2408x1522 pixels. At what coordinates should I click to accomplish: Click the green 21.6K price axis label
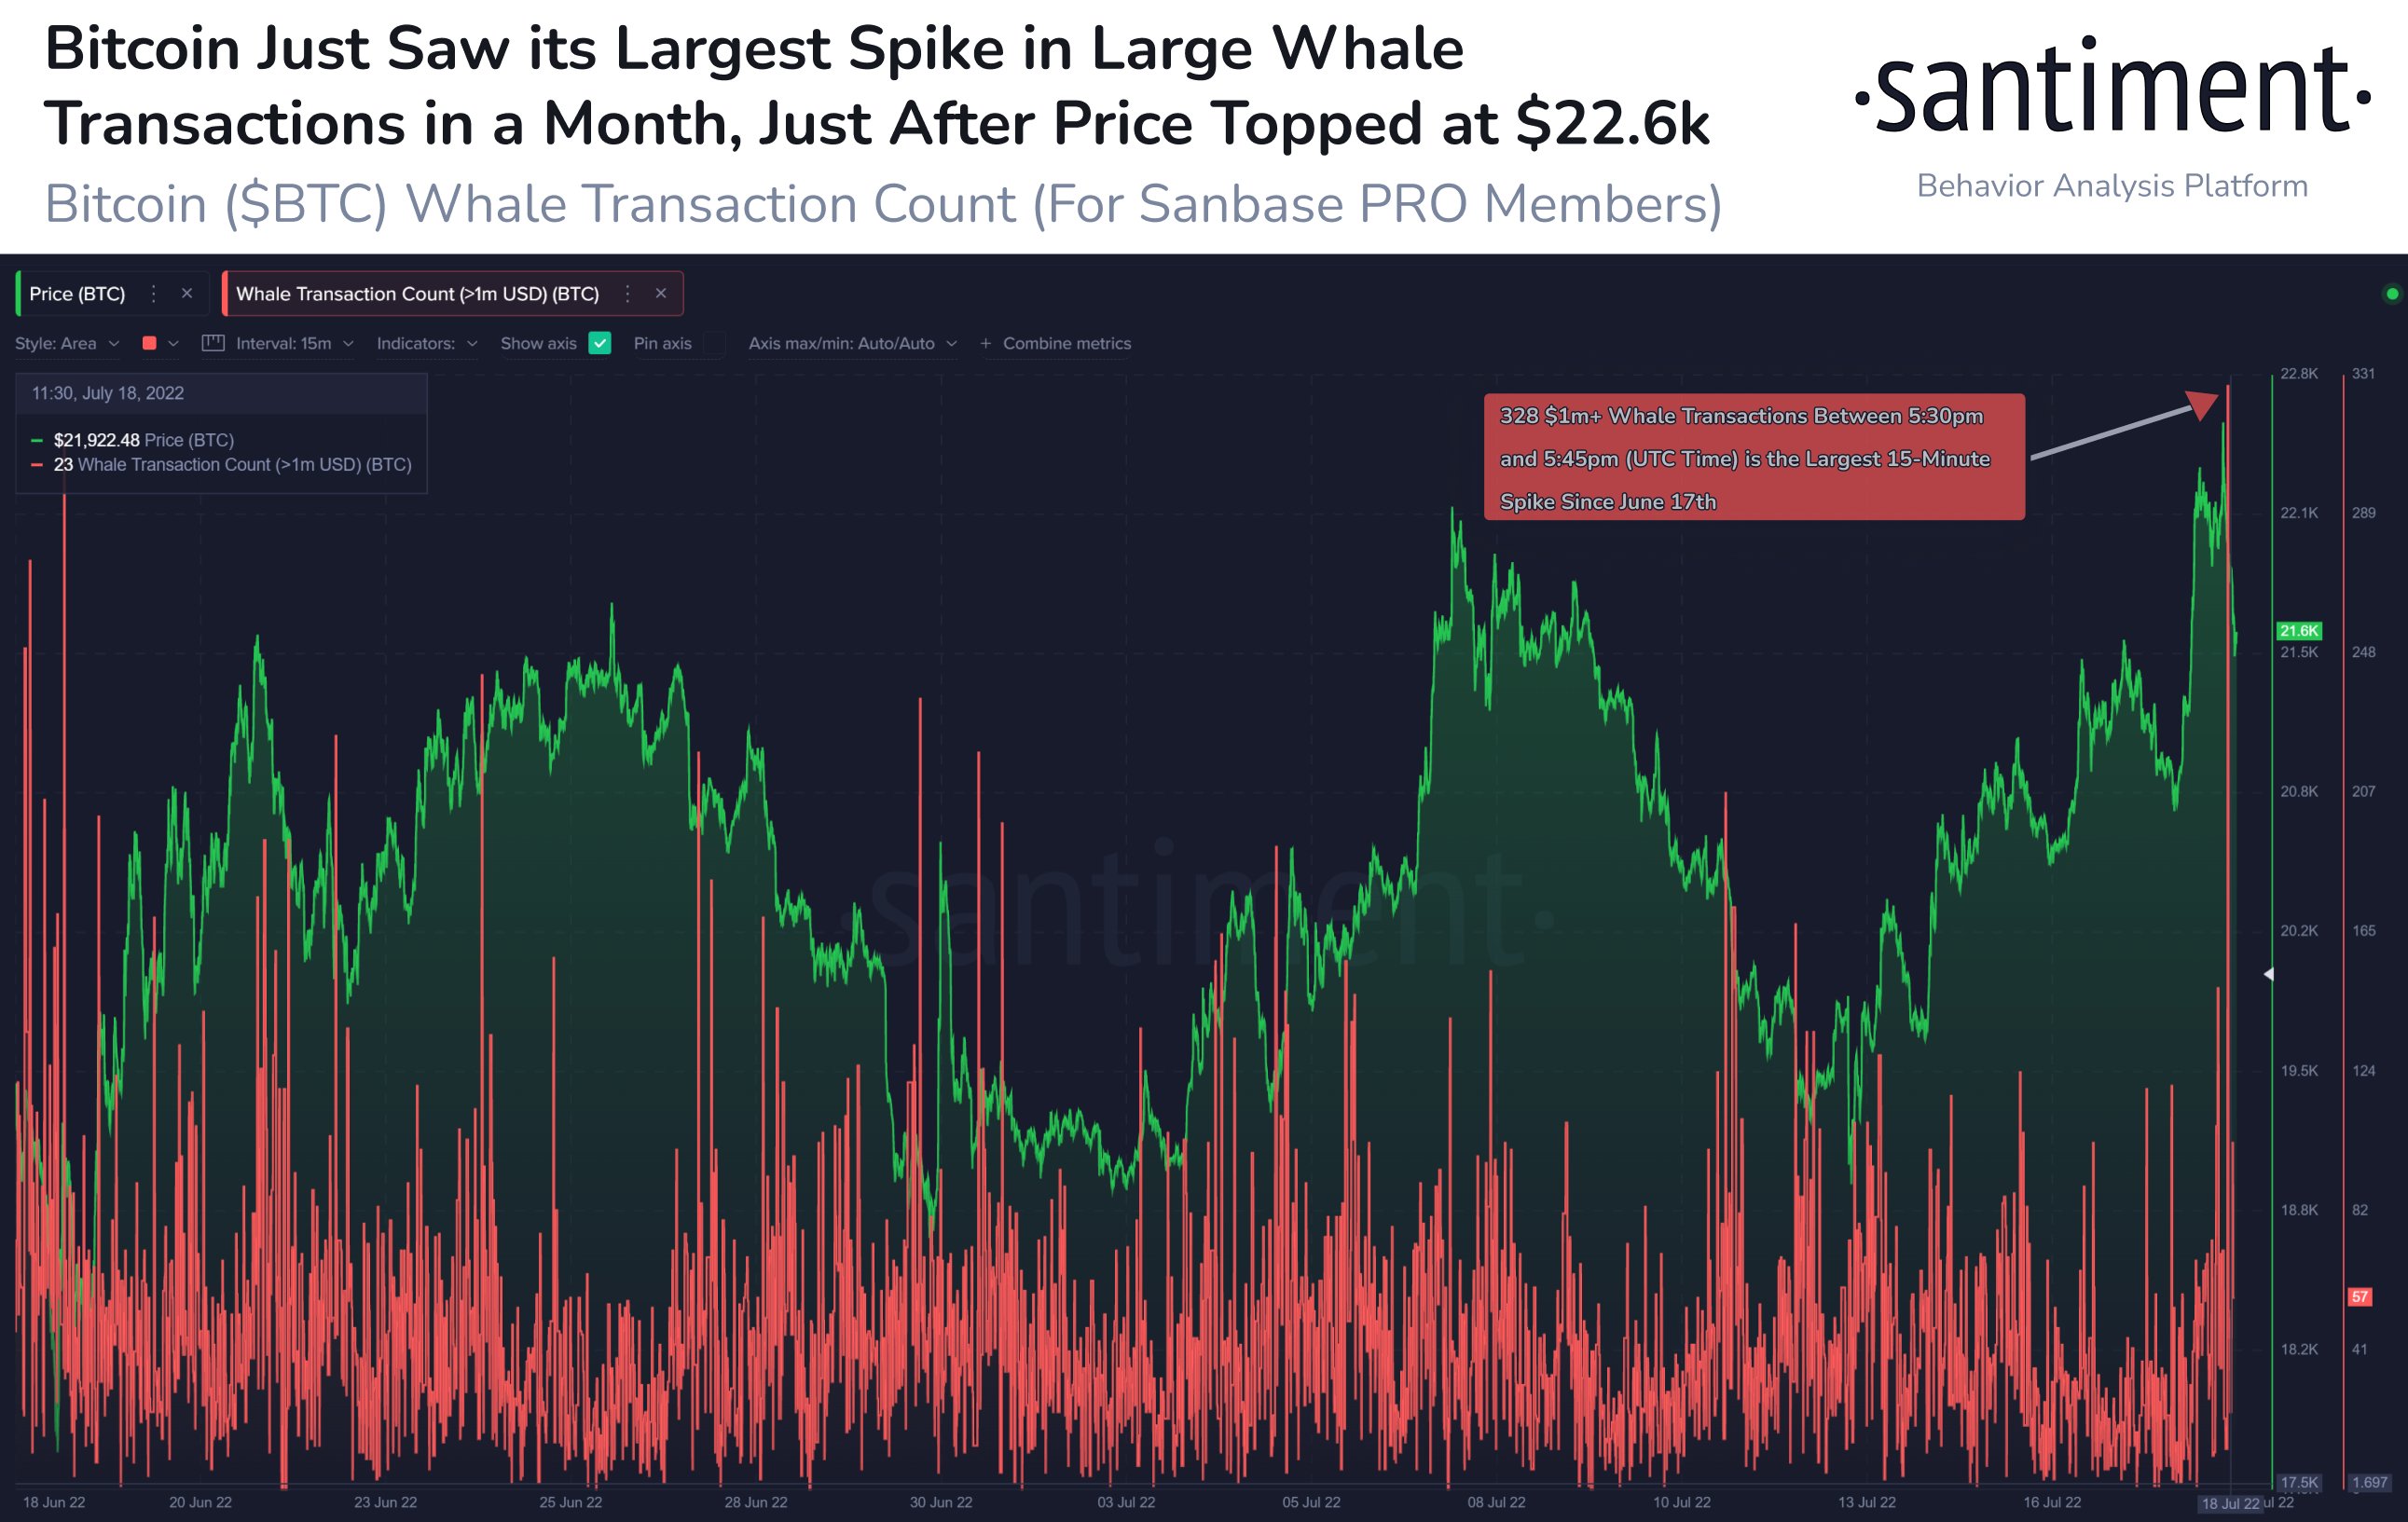pyautogui.click(x=2298, y=631)
